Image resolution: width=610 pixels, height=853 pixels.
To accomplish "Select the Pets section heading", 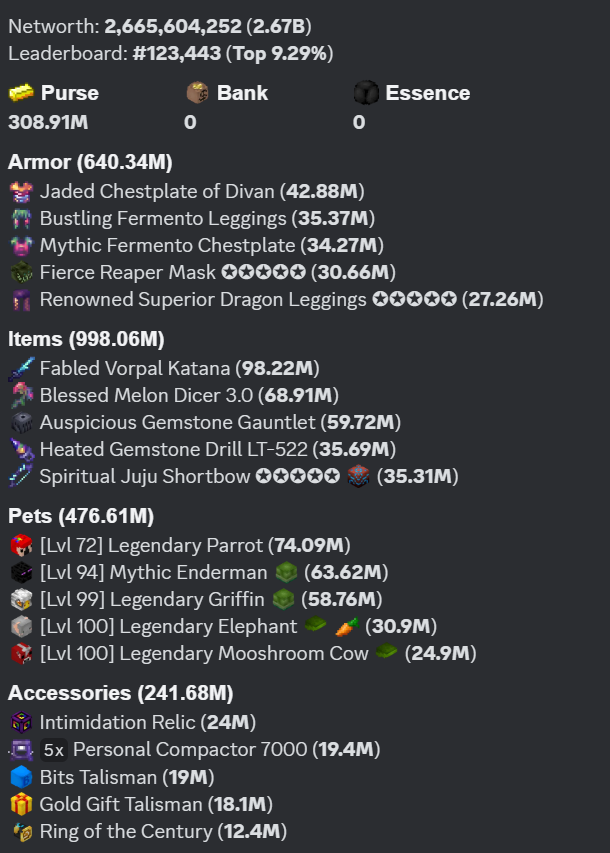I will [x=81, y=516].
